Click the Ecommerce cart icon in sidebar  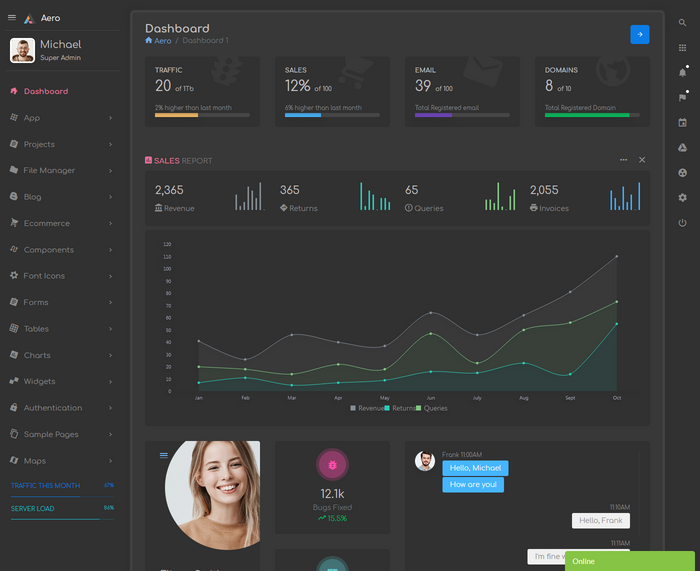(14, 223)
